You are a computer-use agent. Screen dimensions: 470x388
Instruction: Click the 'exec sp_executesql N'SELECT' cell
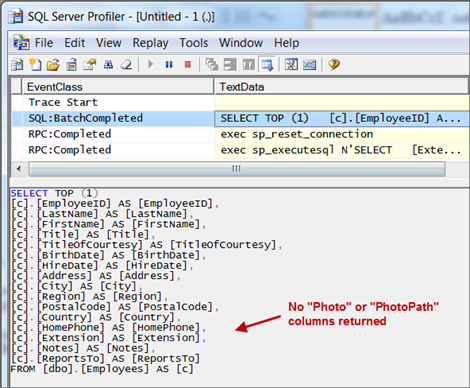(342, 150)
